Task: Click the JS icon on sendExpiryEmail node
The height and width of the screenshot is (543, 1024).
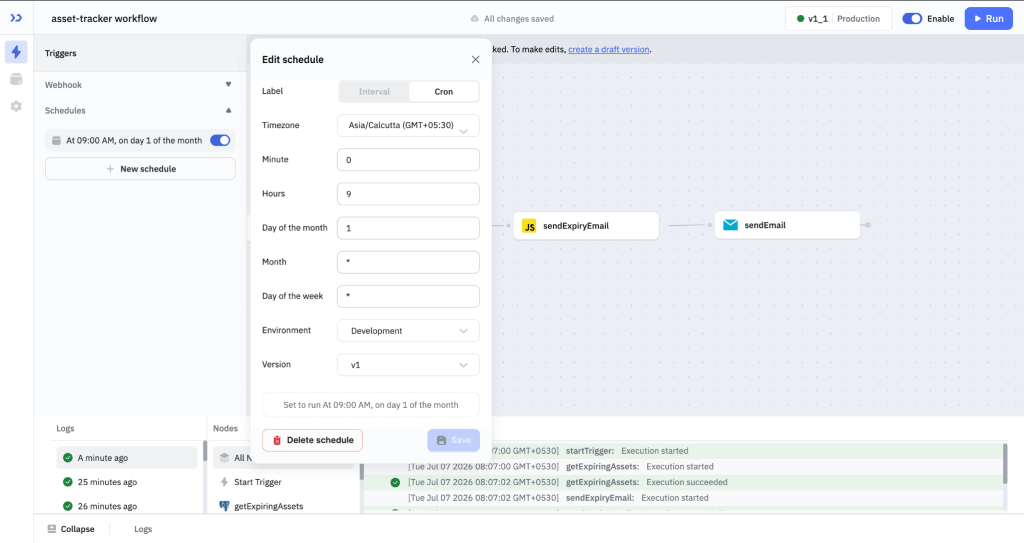Action: pos(529,226)
